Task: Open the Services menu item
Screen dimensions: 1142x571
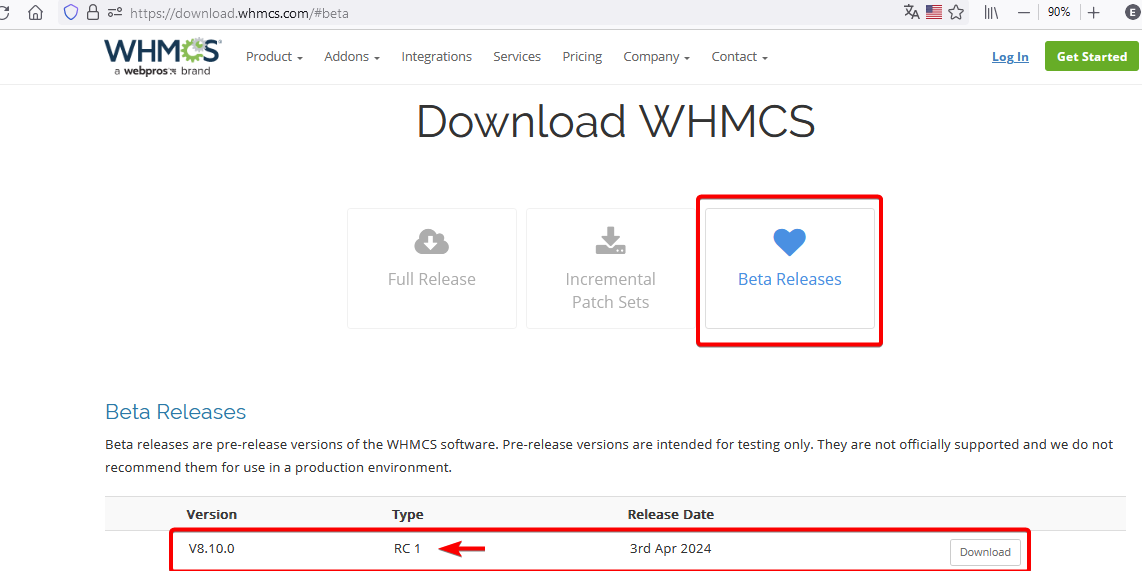Action: (x=517, y=57)
